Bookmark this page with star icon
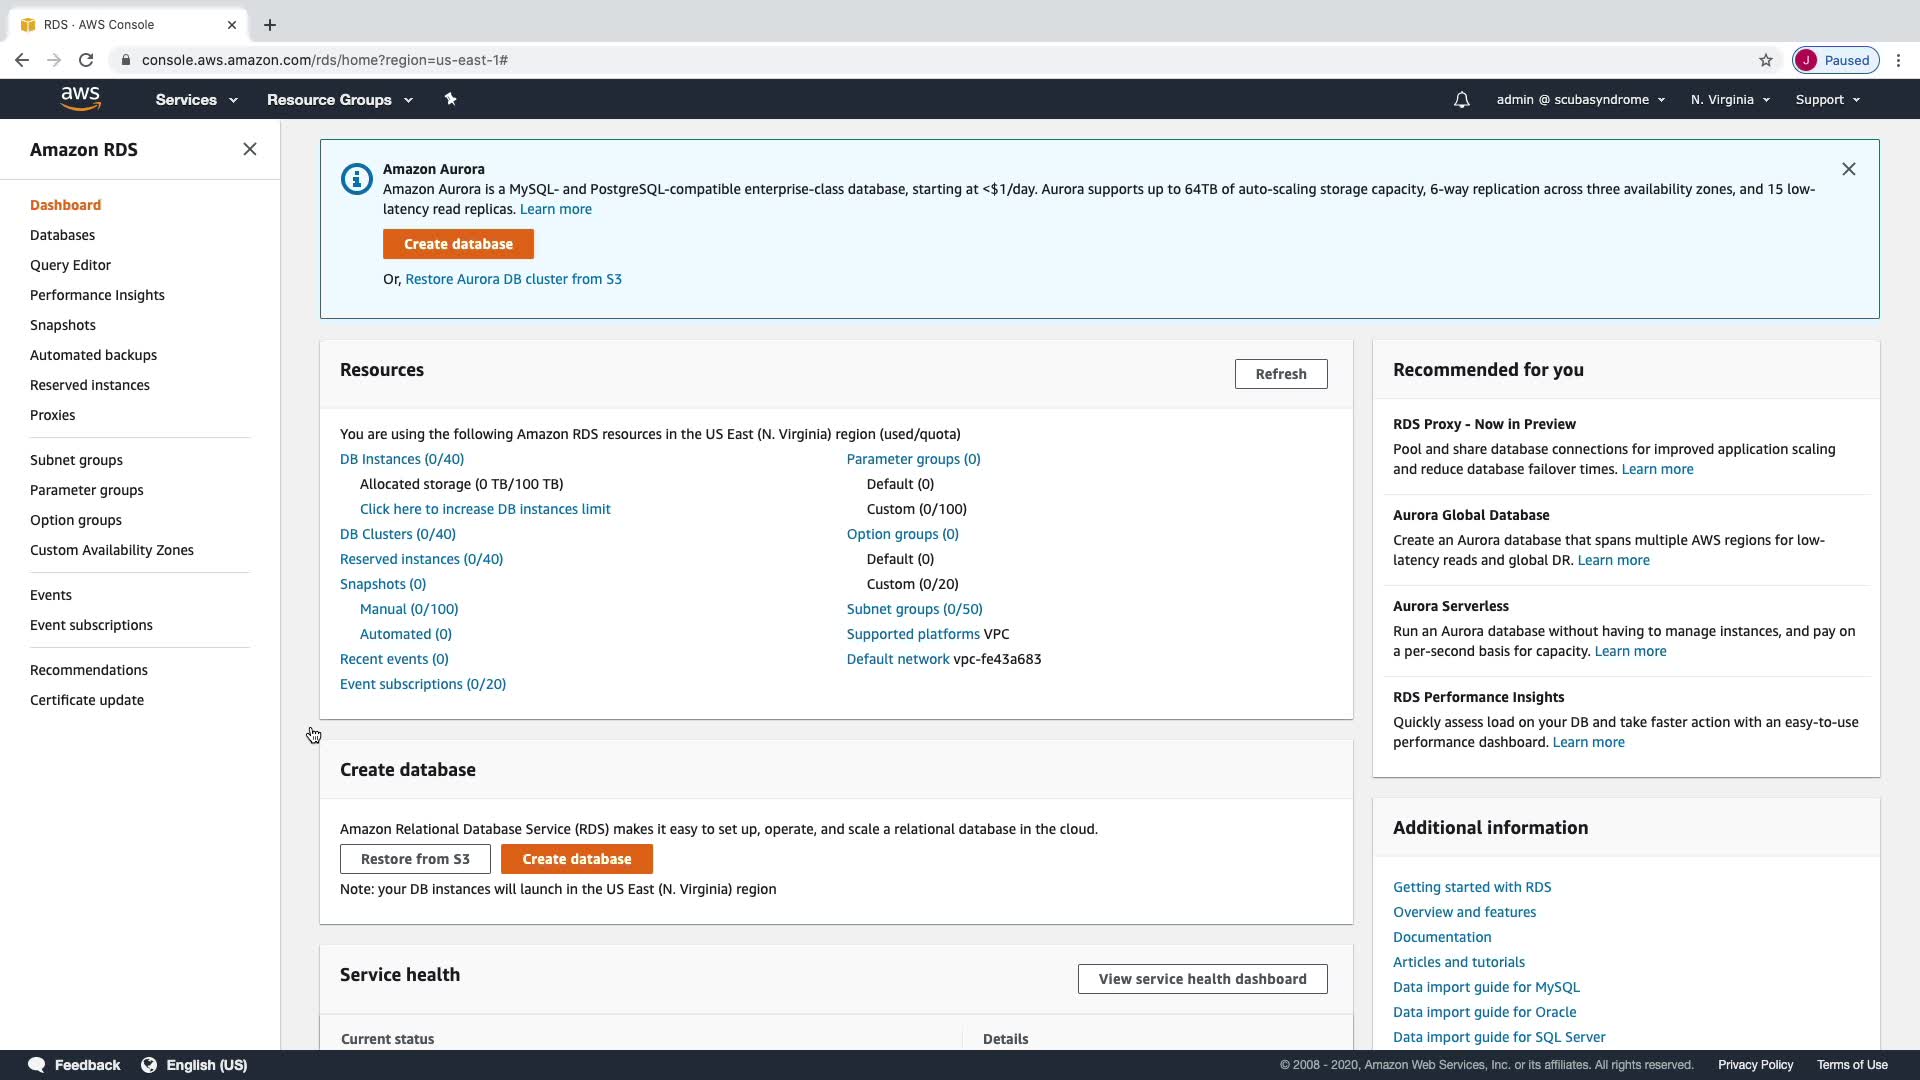This screenshot has width=1920, height=1080. tap(1766, 60)
